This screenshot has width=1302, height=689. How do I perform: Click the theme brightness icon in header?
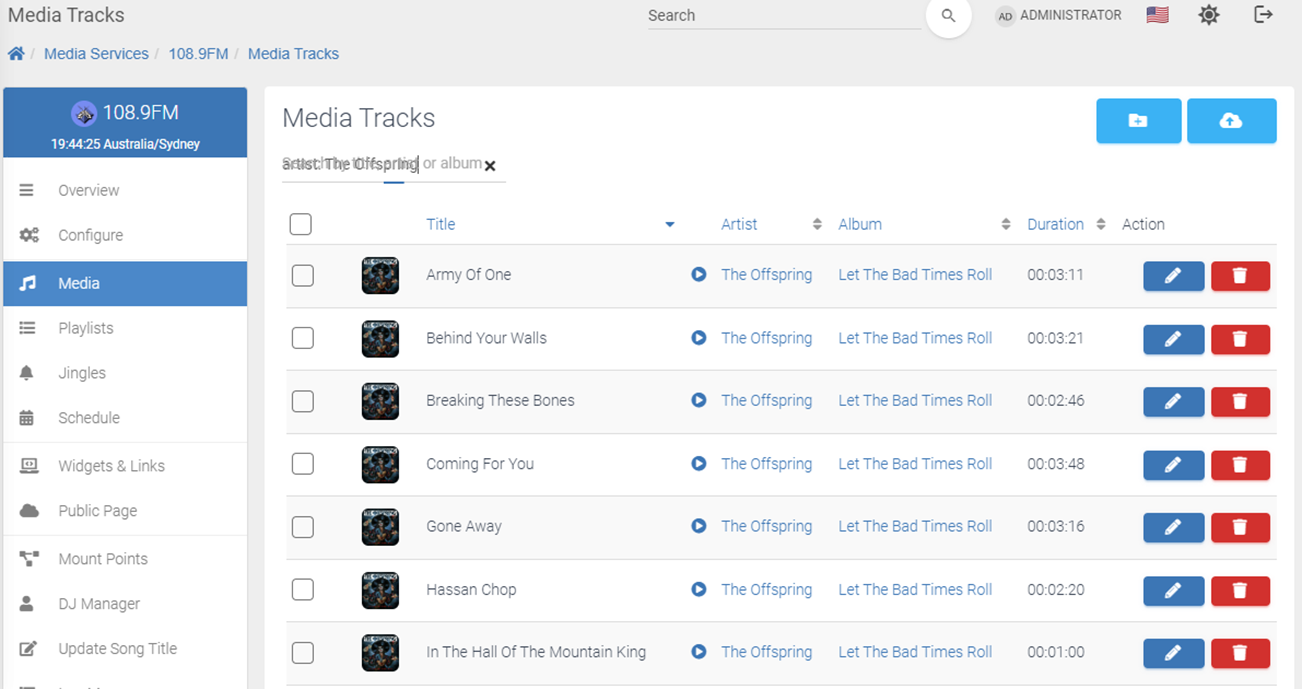(x=1209, y=15)
